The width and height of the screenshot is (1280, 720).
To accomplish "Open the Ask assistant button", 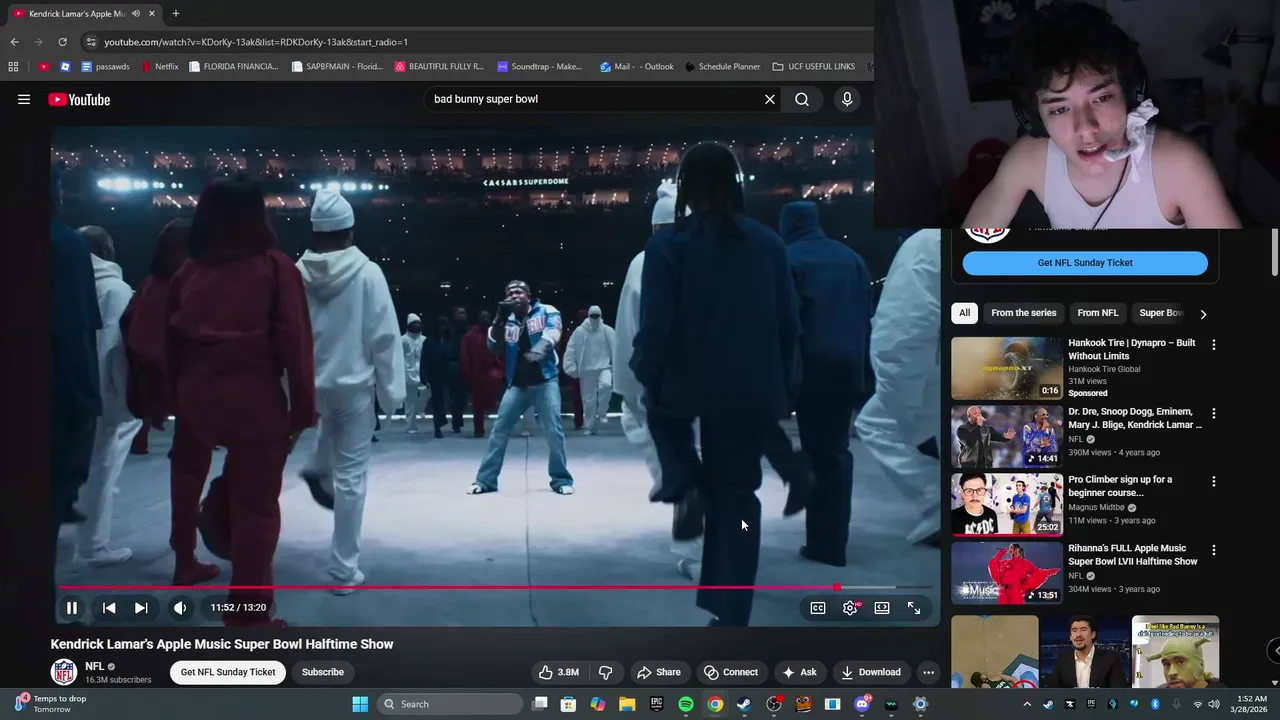I will click(799, 672).
